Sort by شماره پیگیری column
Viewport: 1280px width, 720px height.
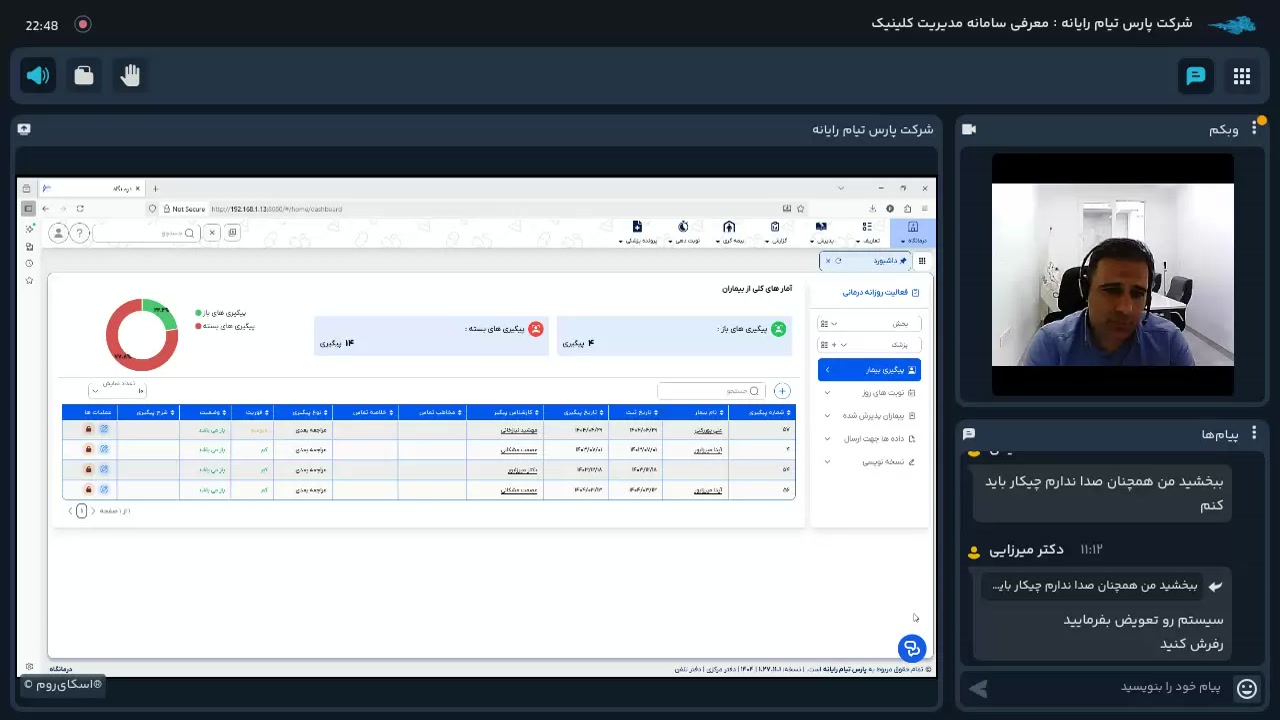(762, 412)
